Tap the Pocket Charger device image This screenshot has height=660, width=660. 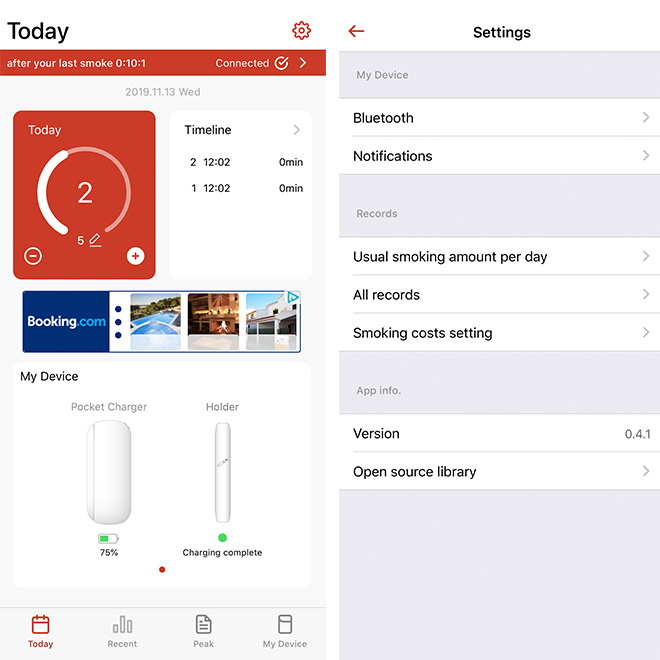[x=109, y=472]
